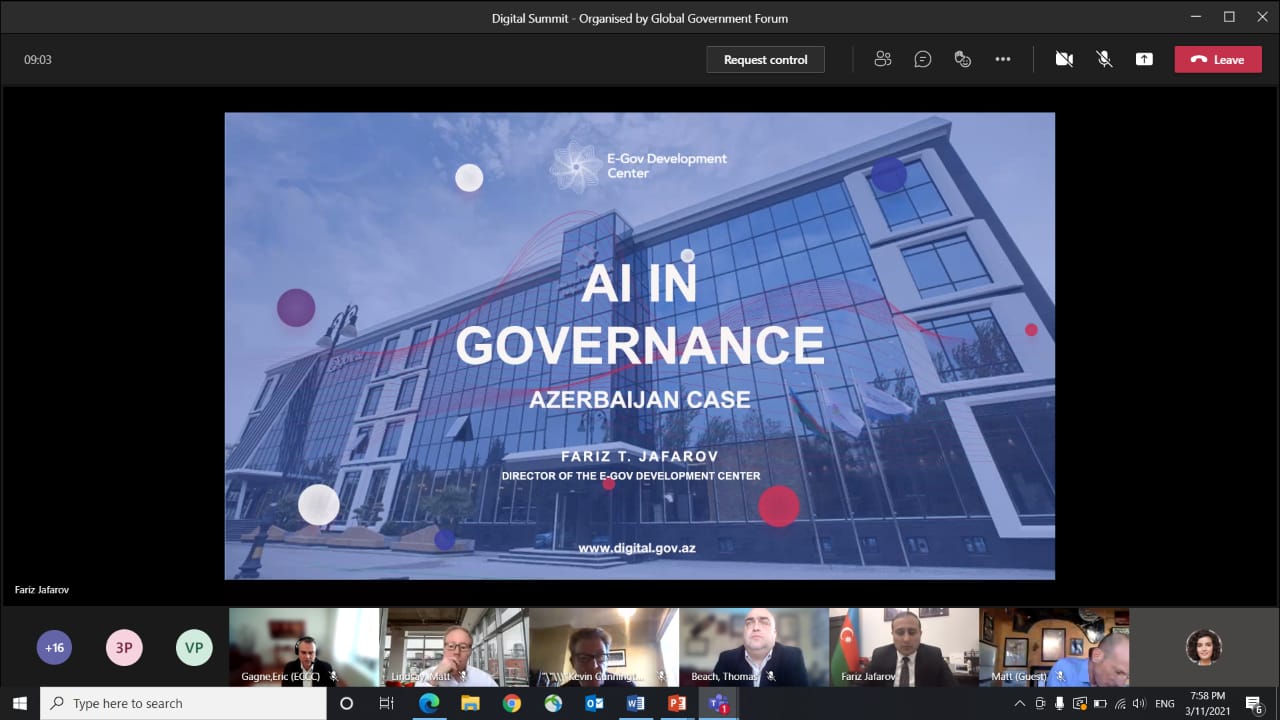1280x720 pixels.
Task: Open Google Chrome from the taskbar
Action: pos(511,703)
